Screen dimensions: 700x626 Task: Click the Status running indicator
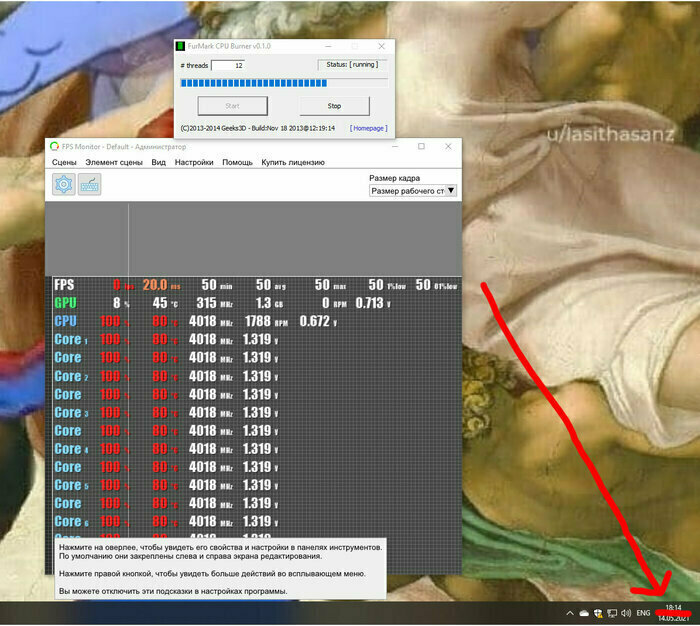click(352, 65)
